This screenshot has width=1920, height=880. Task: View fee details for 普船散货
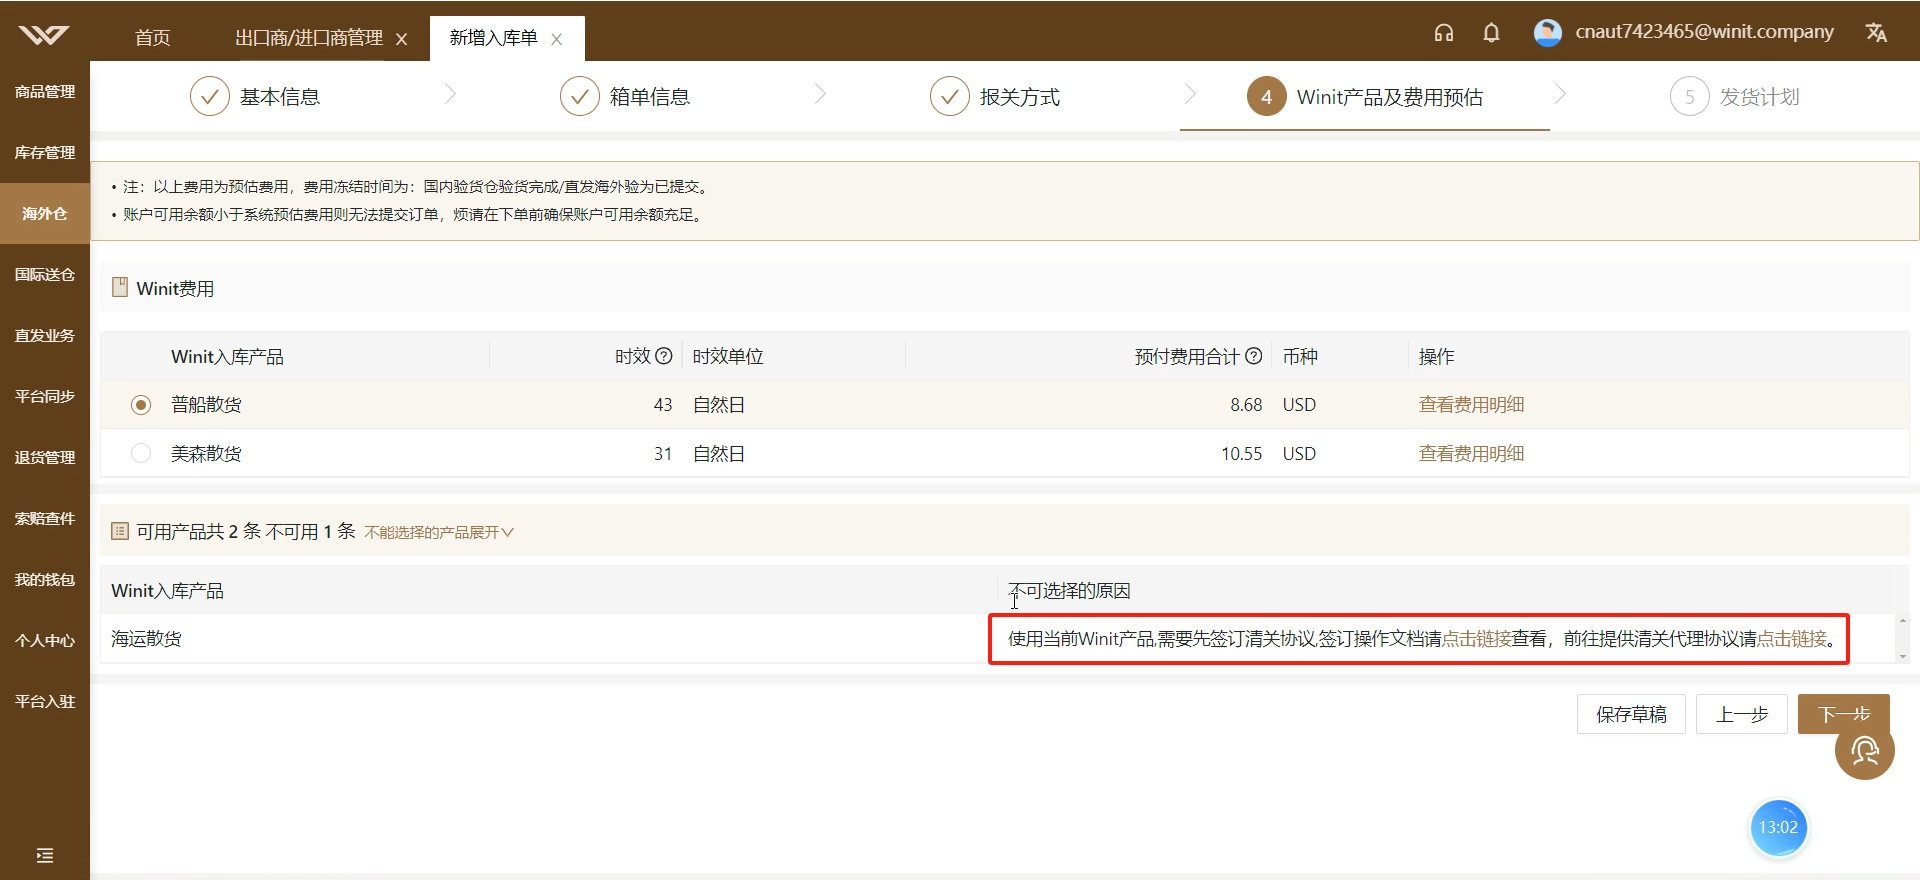click(x=1471, y=405)
